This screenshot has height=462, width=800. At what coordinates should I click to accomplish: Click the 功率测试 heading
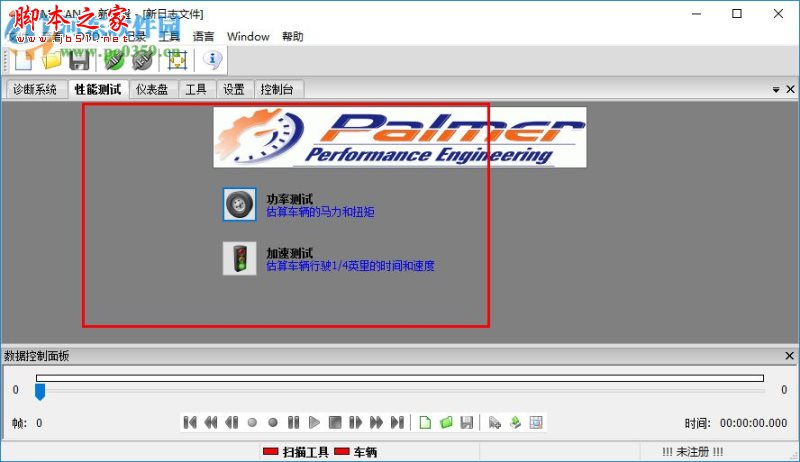point(289,199)
